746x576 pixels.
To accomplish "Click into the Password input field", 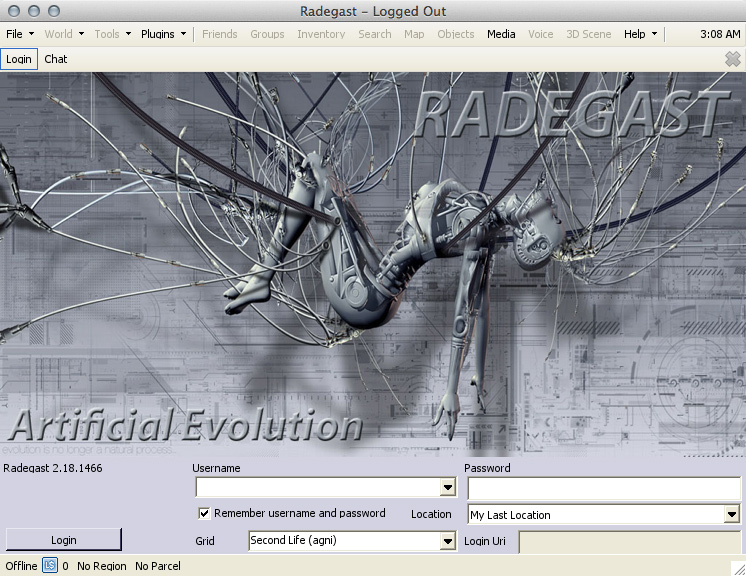I will (604, 488).
